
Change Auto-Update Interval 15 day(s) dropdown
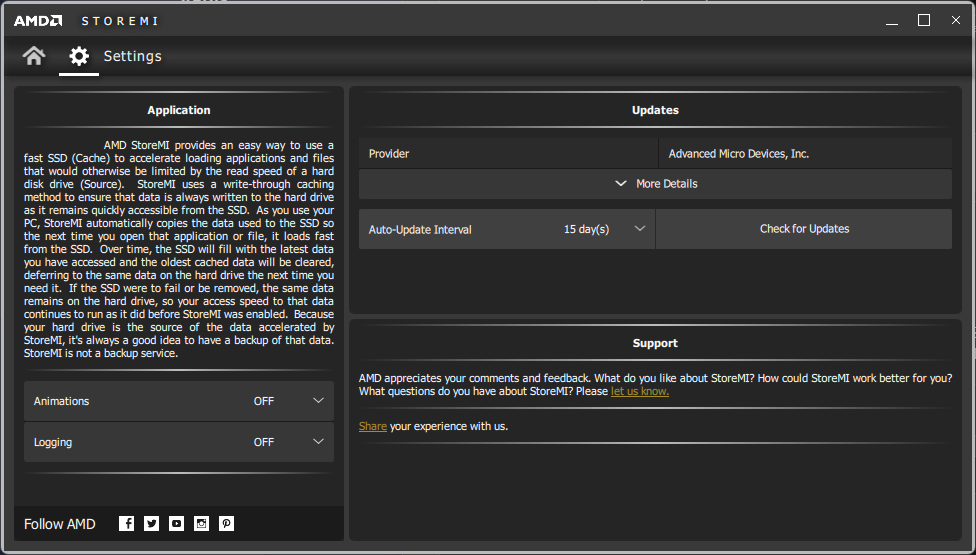tap(507, 229)
